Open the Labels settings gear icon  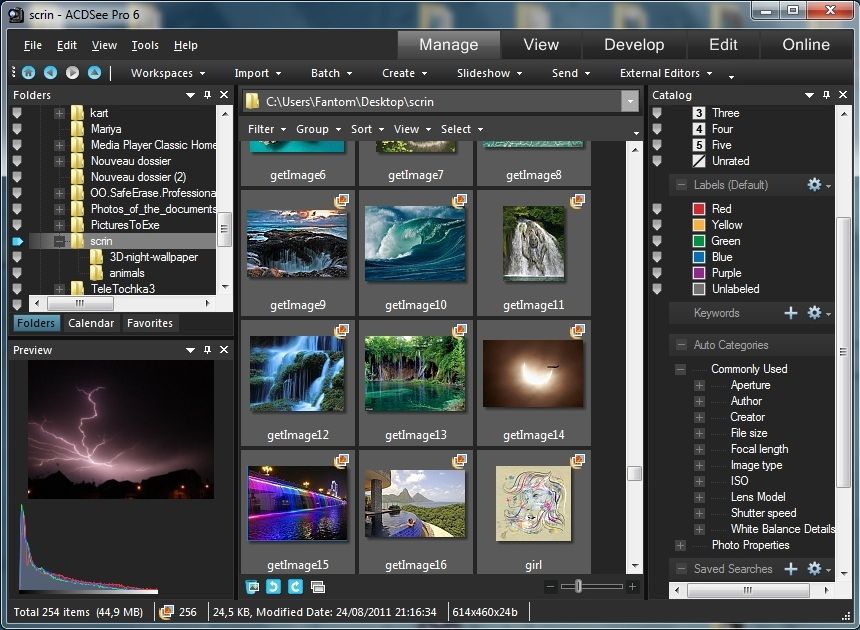[x=814, y=185]
